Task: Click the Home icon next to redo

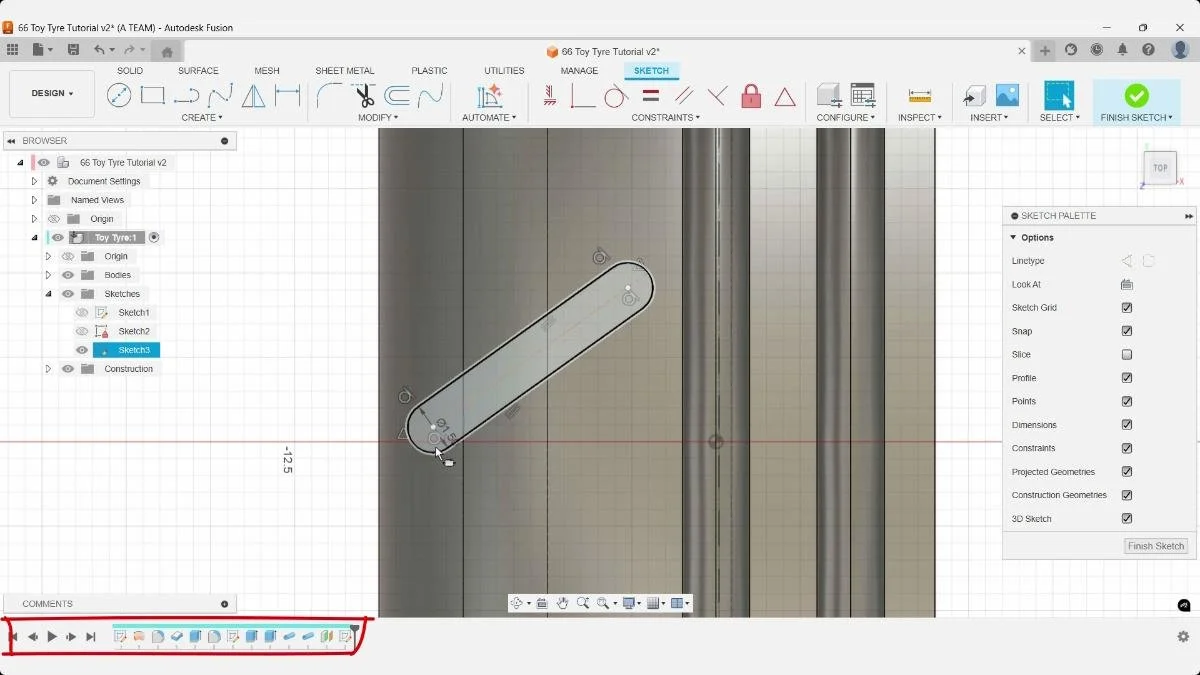Action: (167, 52)
